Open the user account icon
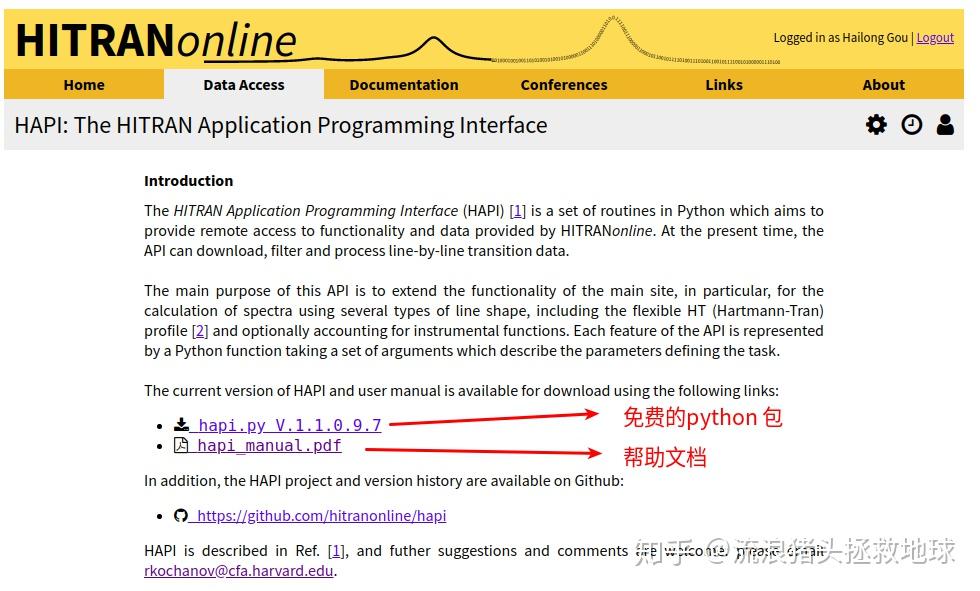Image resolution: width=980 pixels, height=591 pixels. [x=946, y=124]
